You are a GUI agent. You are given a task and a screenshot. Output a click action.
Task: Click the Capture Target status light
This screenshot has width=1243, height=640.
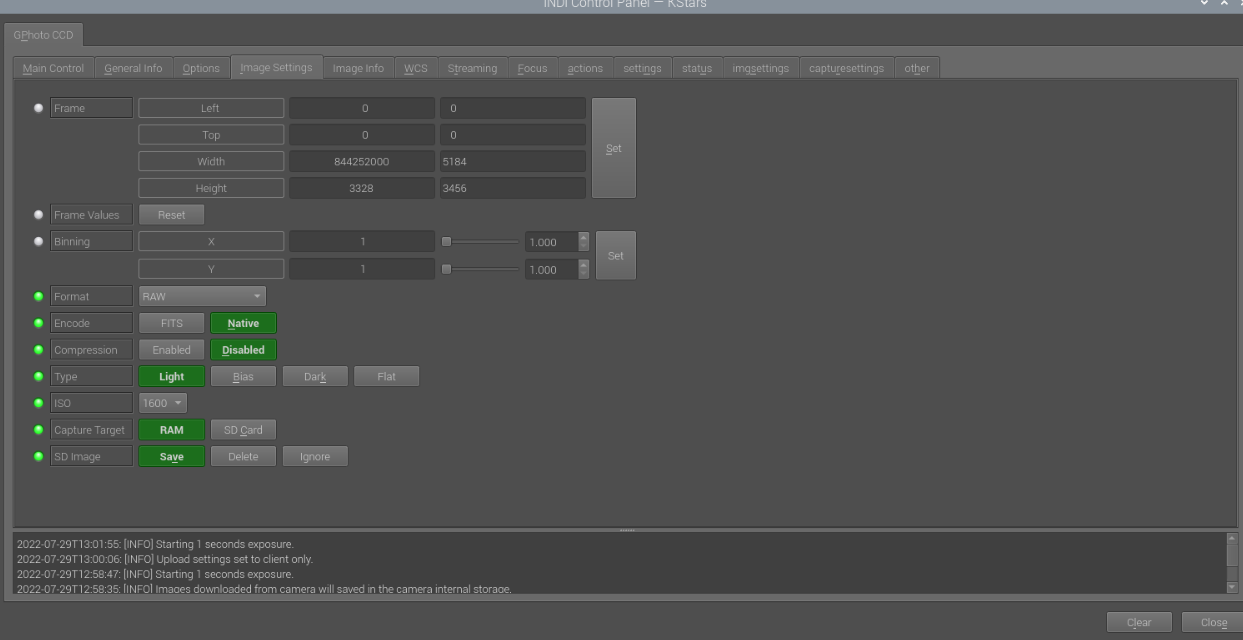39,430
